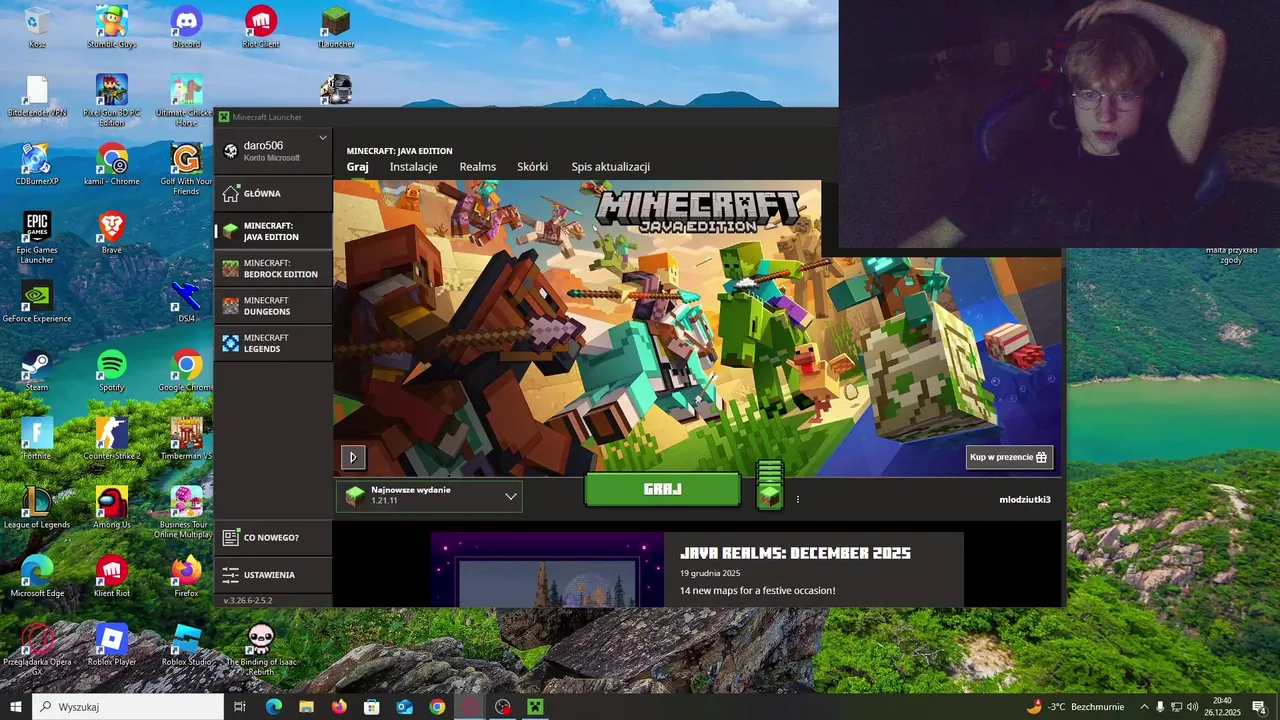Open the Spis aktualizacji tab
Screen dimensions: 1280x720
coord(610,167)
